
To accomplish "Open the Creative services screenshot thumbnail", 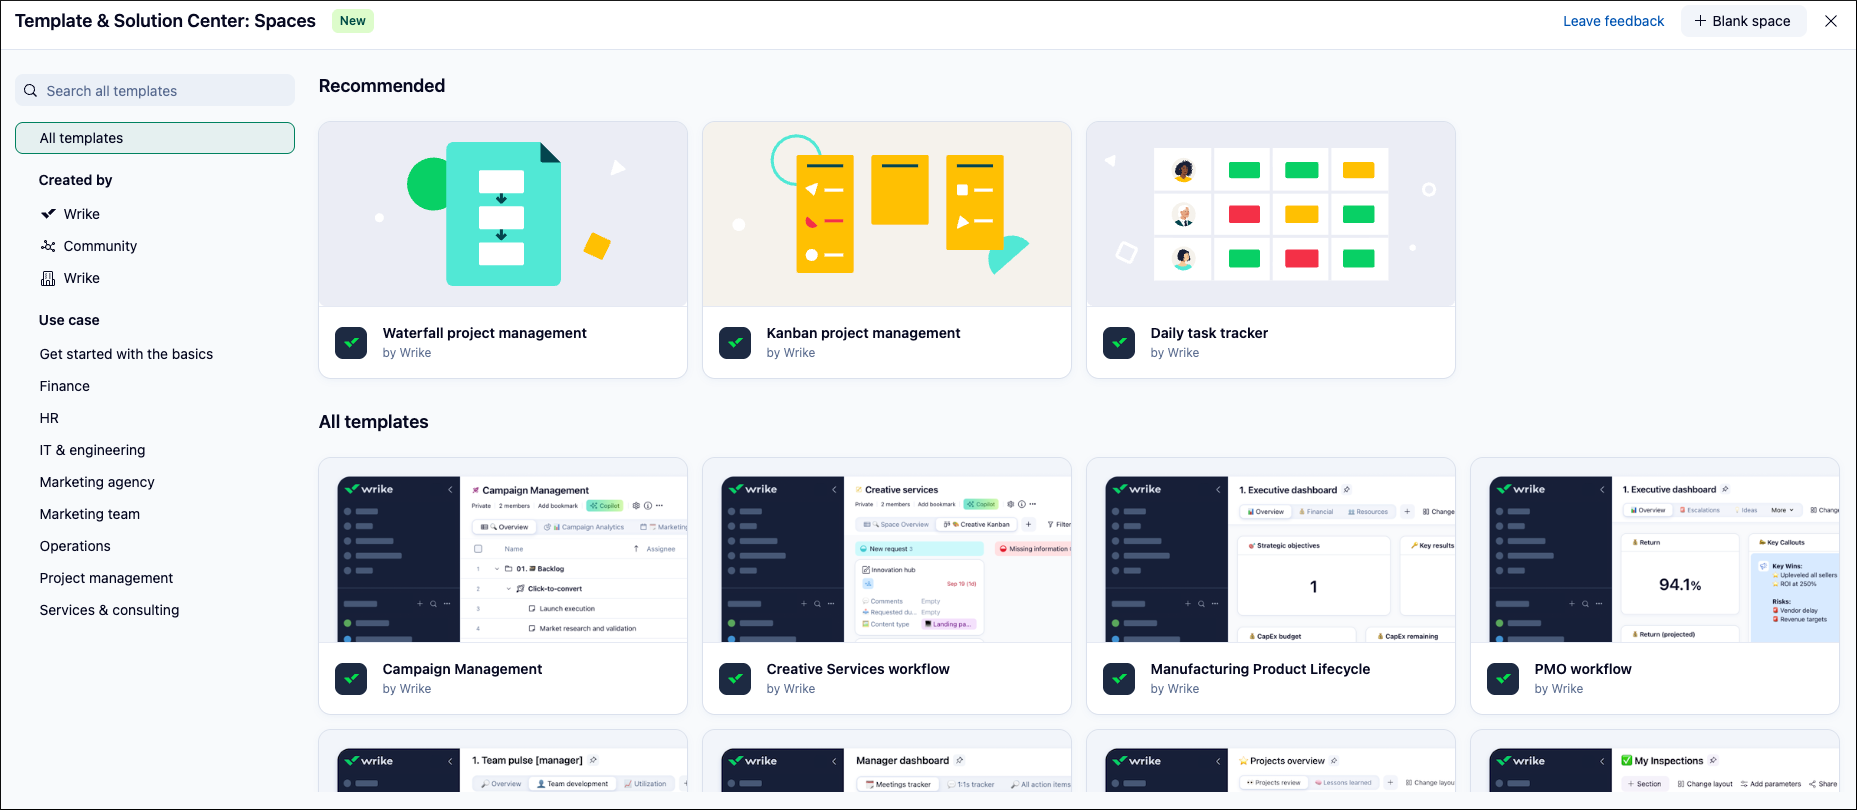I will [x=887, y=550].
